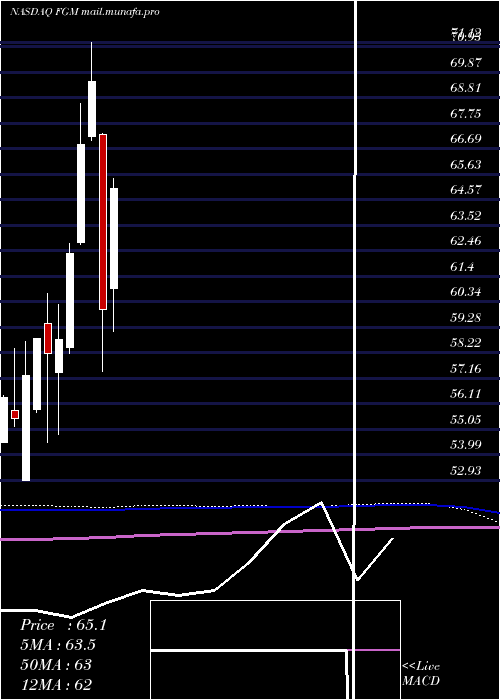
Task: Click the 61.4 price axis label
Action: [462, 267]
